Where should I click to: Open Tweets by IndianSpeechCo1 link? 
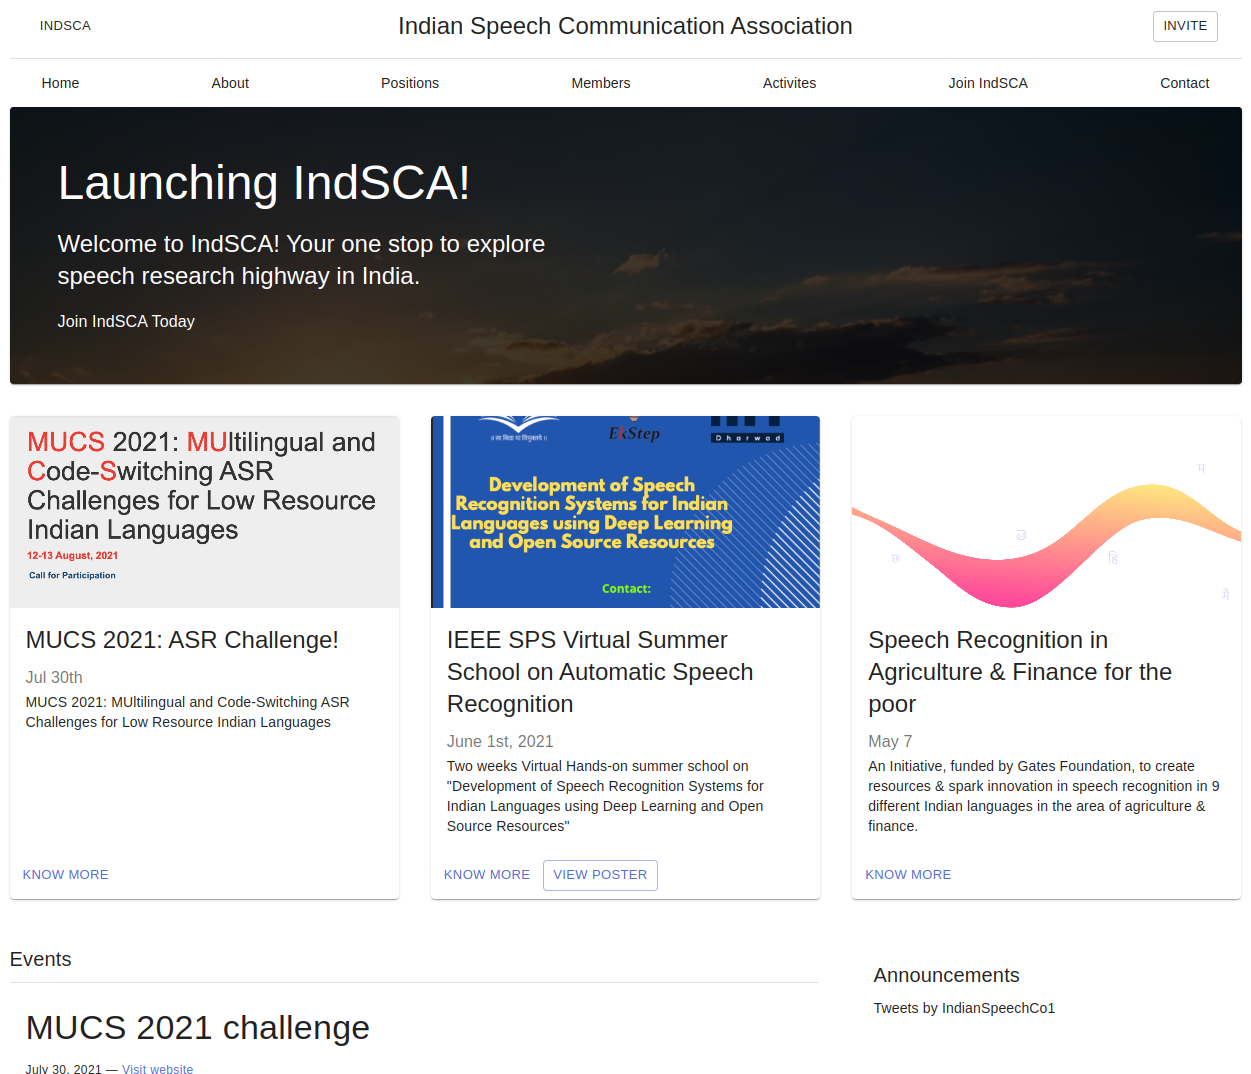click(x=964, y=1008)
